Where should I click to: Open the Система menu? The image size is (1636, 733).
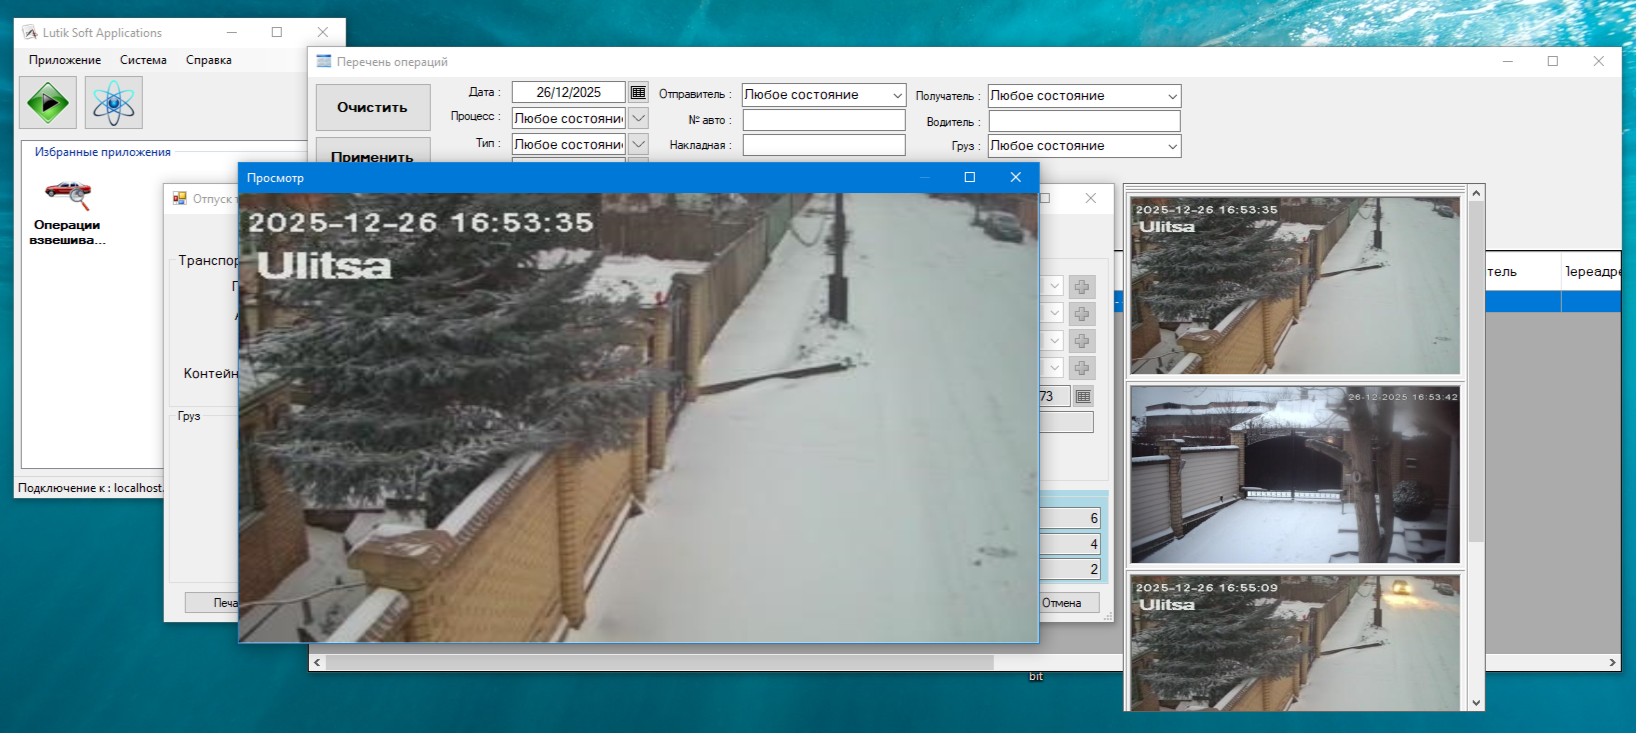tap(143, 60)
